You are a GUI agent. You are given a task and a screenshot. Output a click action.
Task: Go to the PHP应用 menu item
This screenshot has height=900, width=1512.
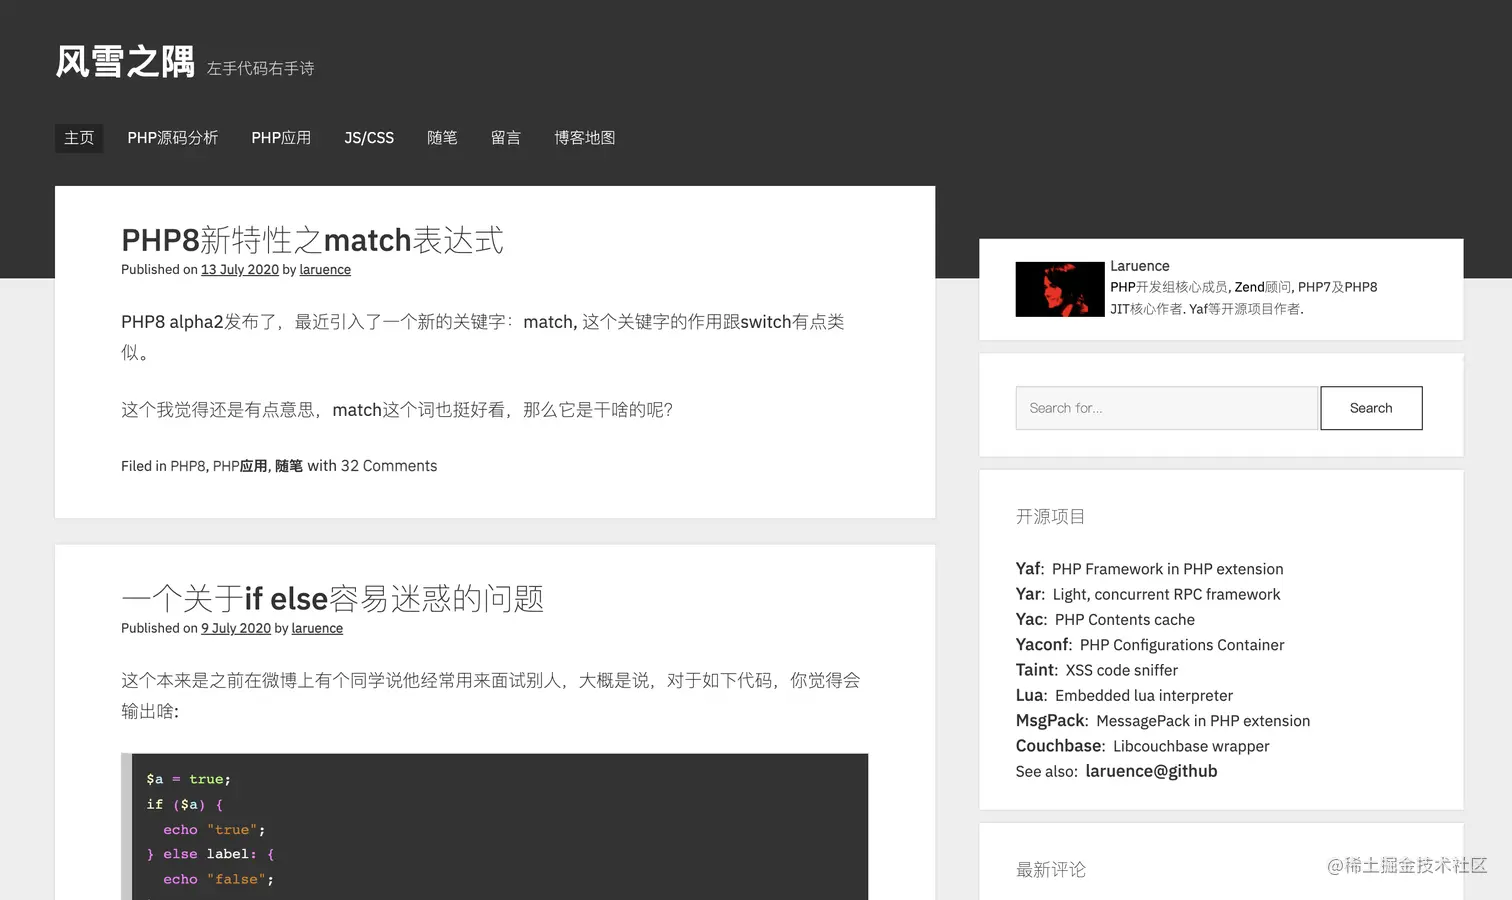tap(281, 138)
